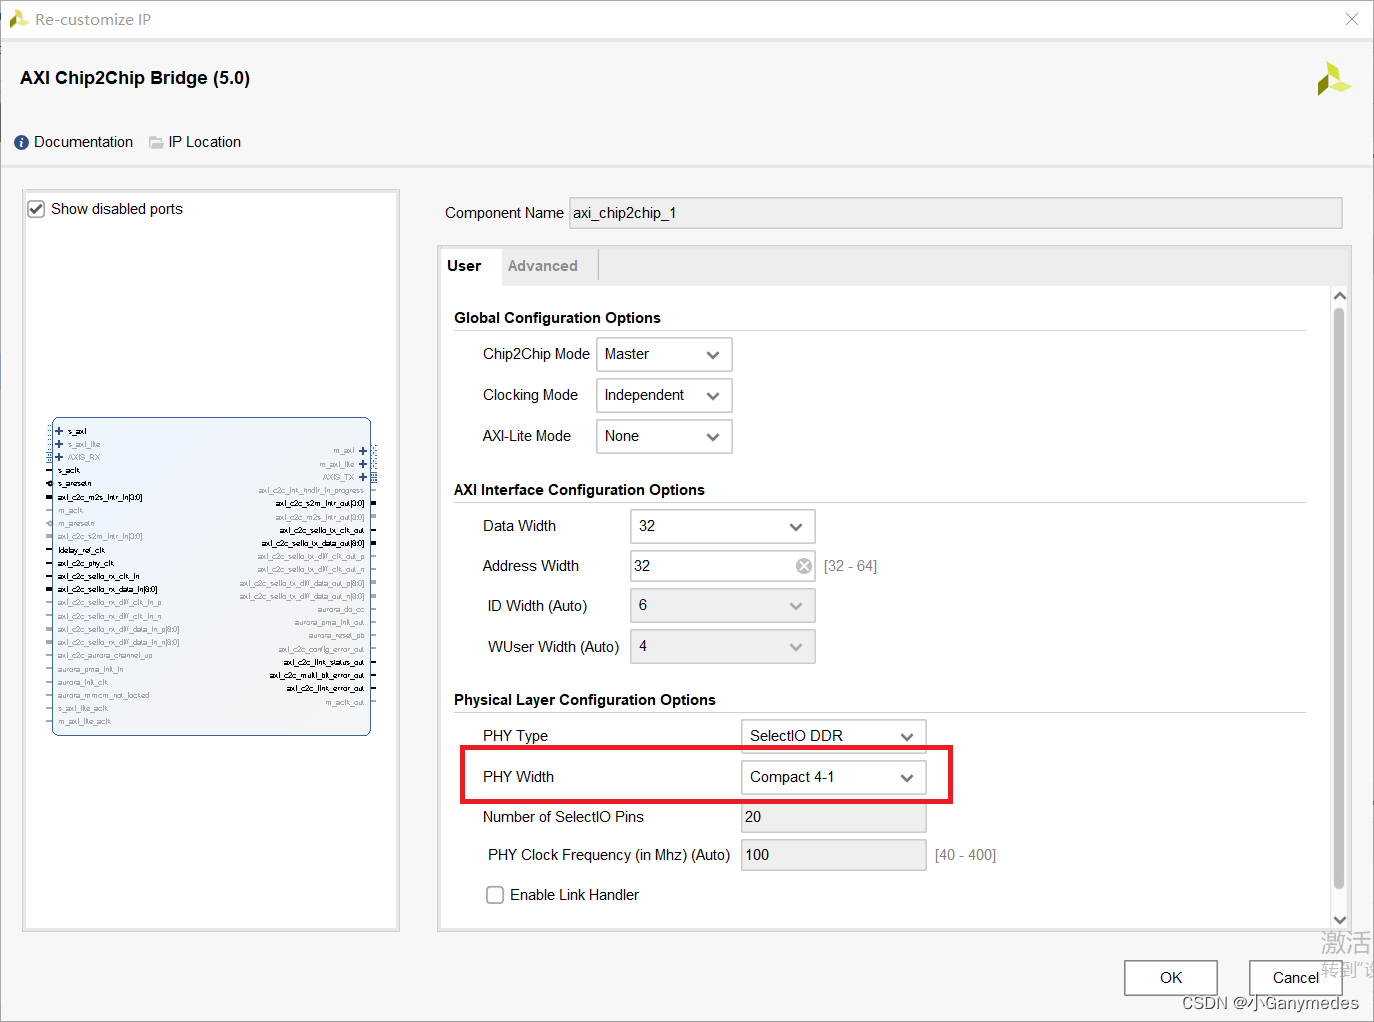Click the vertical scrollbar thumb in options panel

[x=1340, y=598]
